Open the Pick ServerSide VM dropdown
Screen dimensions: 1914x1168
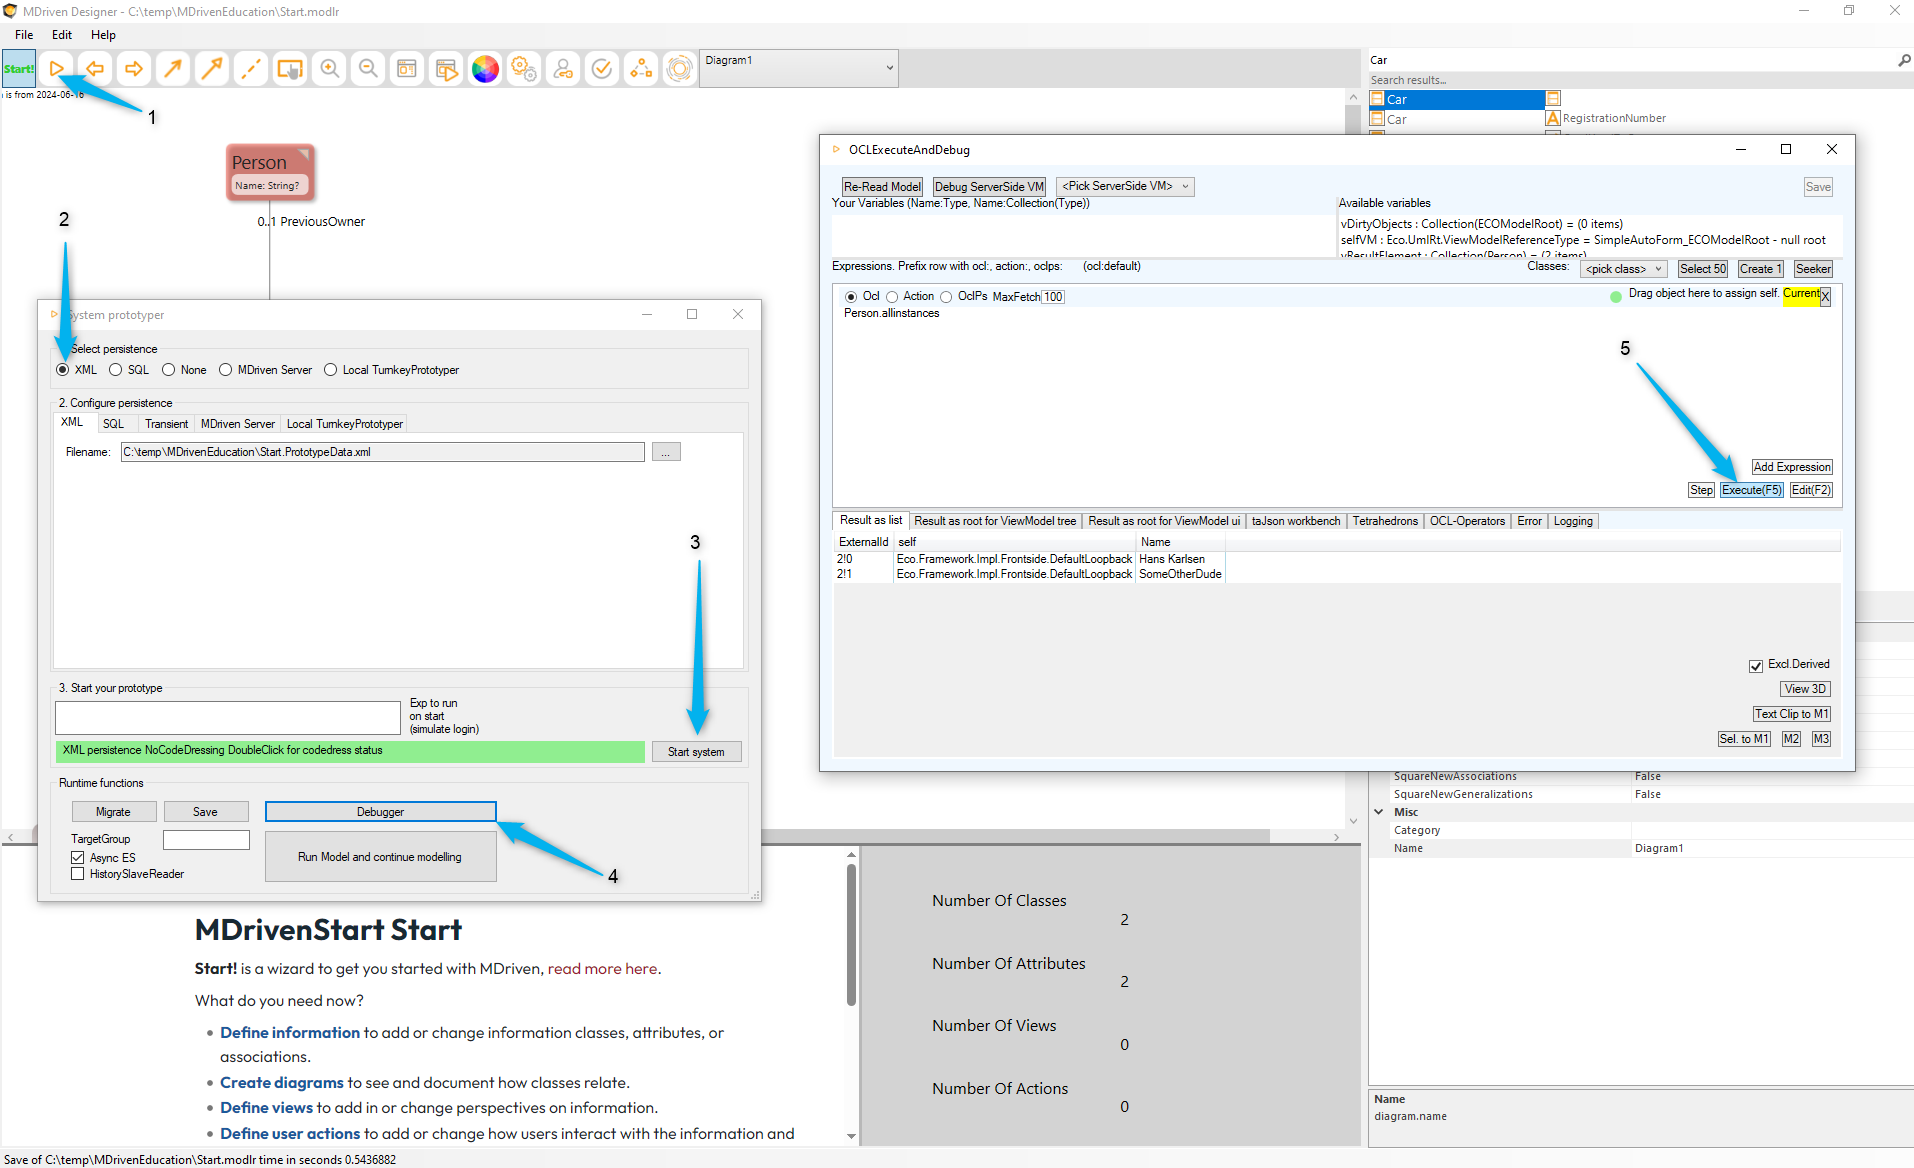point(1125,187)
